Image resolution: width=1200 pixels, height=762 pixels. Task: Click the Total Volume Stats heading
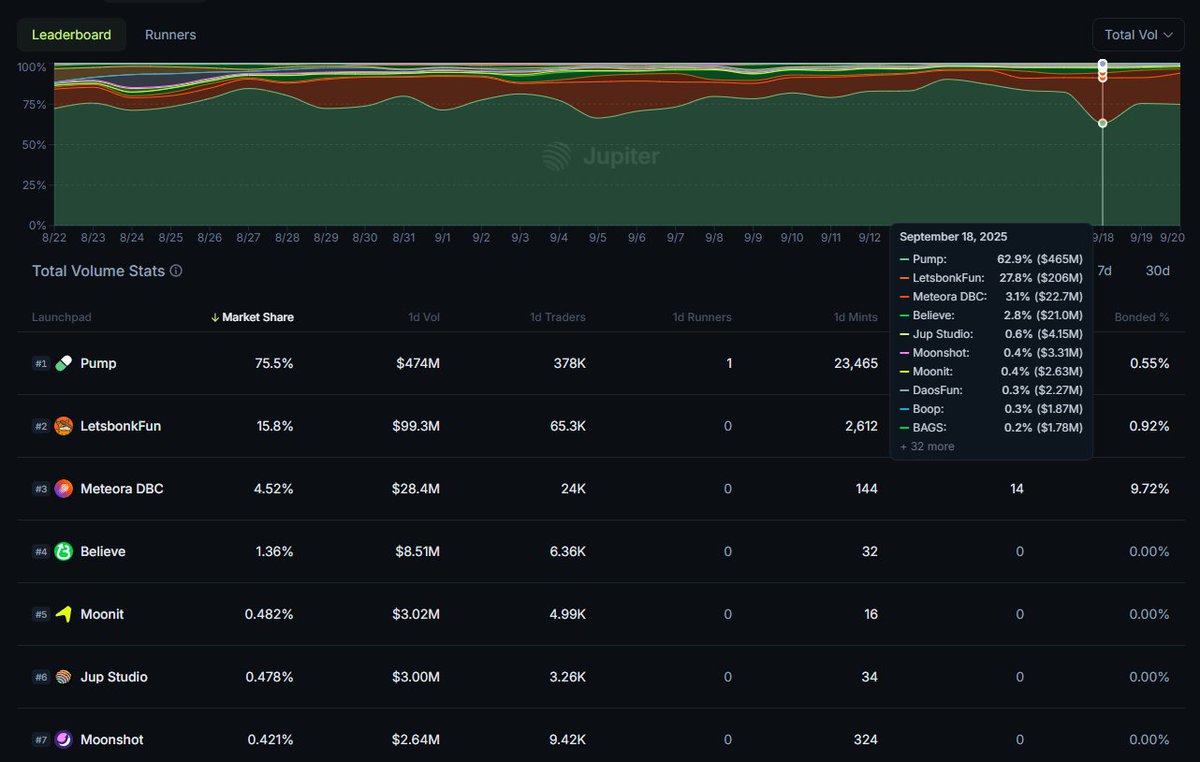(98, 271)
